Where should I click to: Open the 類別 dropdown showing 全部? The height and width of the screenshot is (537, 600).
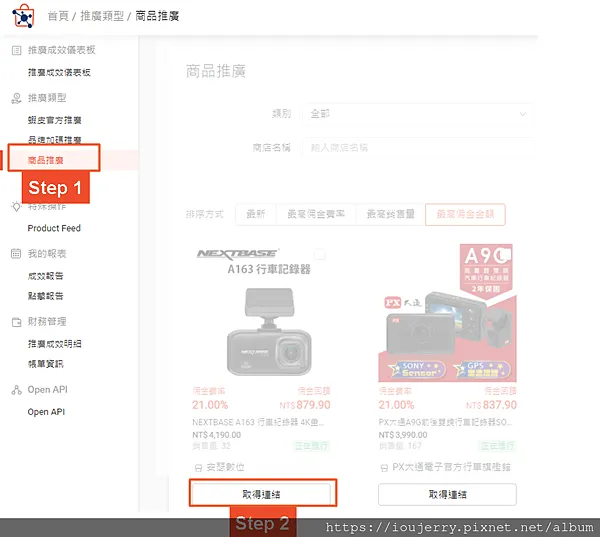point(417,114)
